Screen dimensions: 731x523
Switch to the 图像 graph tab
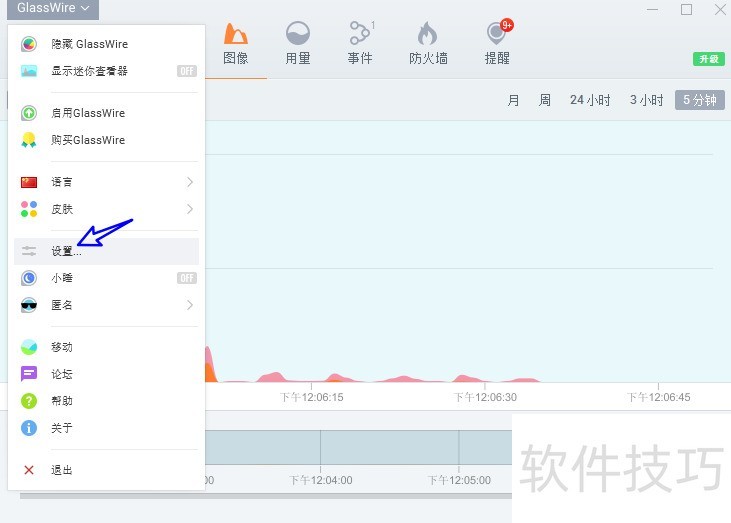pos(235,44)
